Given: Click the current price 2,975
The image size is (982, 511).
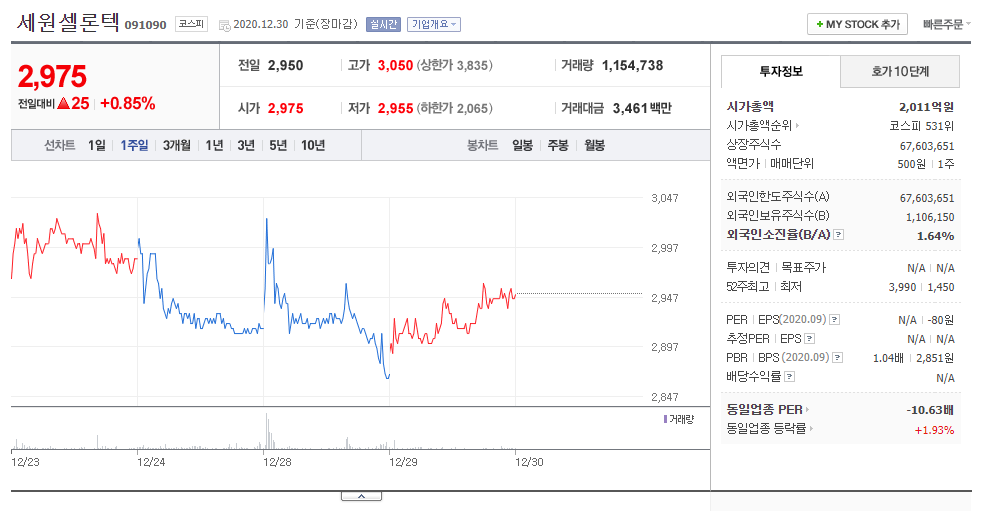Looking at the screenshot, I should (x=53, y=77).
